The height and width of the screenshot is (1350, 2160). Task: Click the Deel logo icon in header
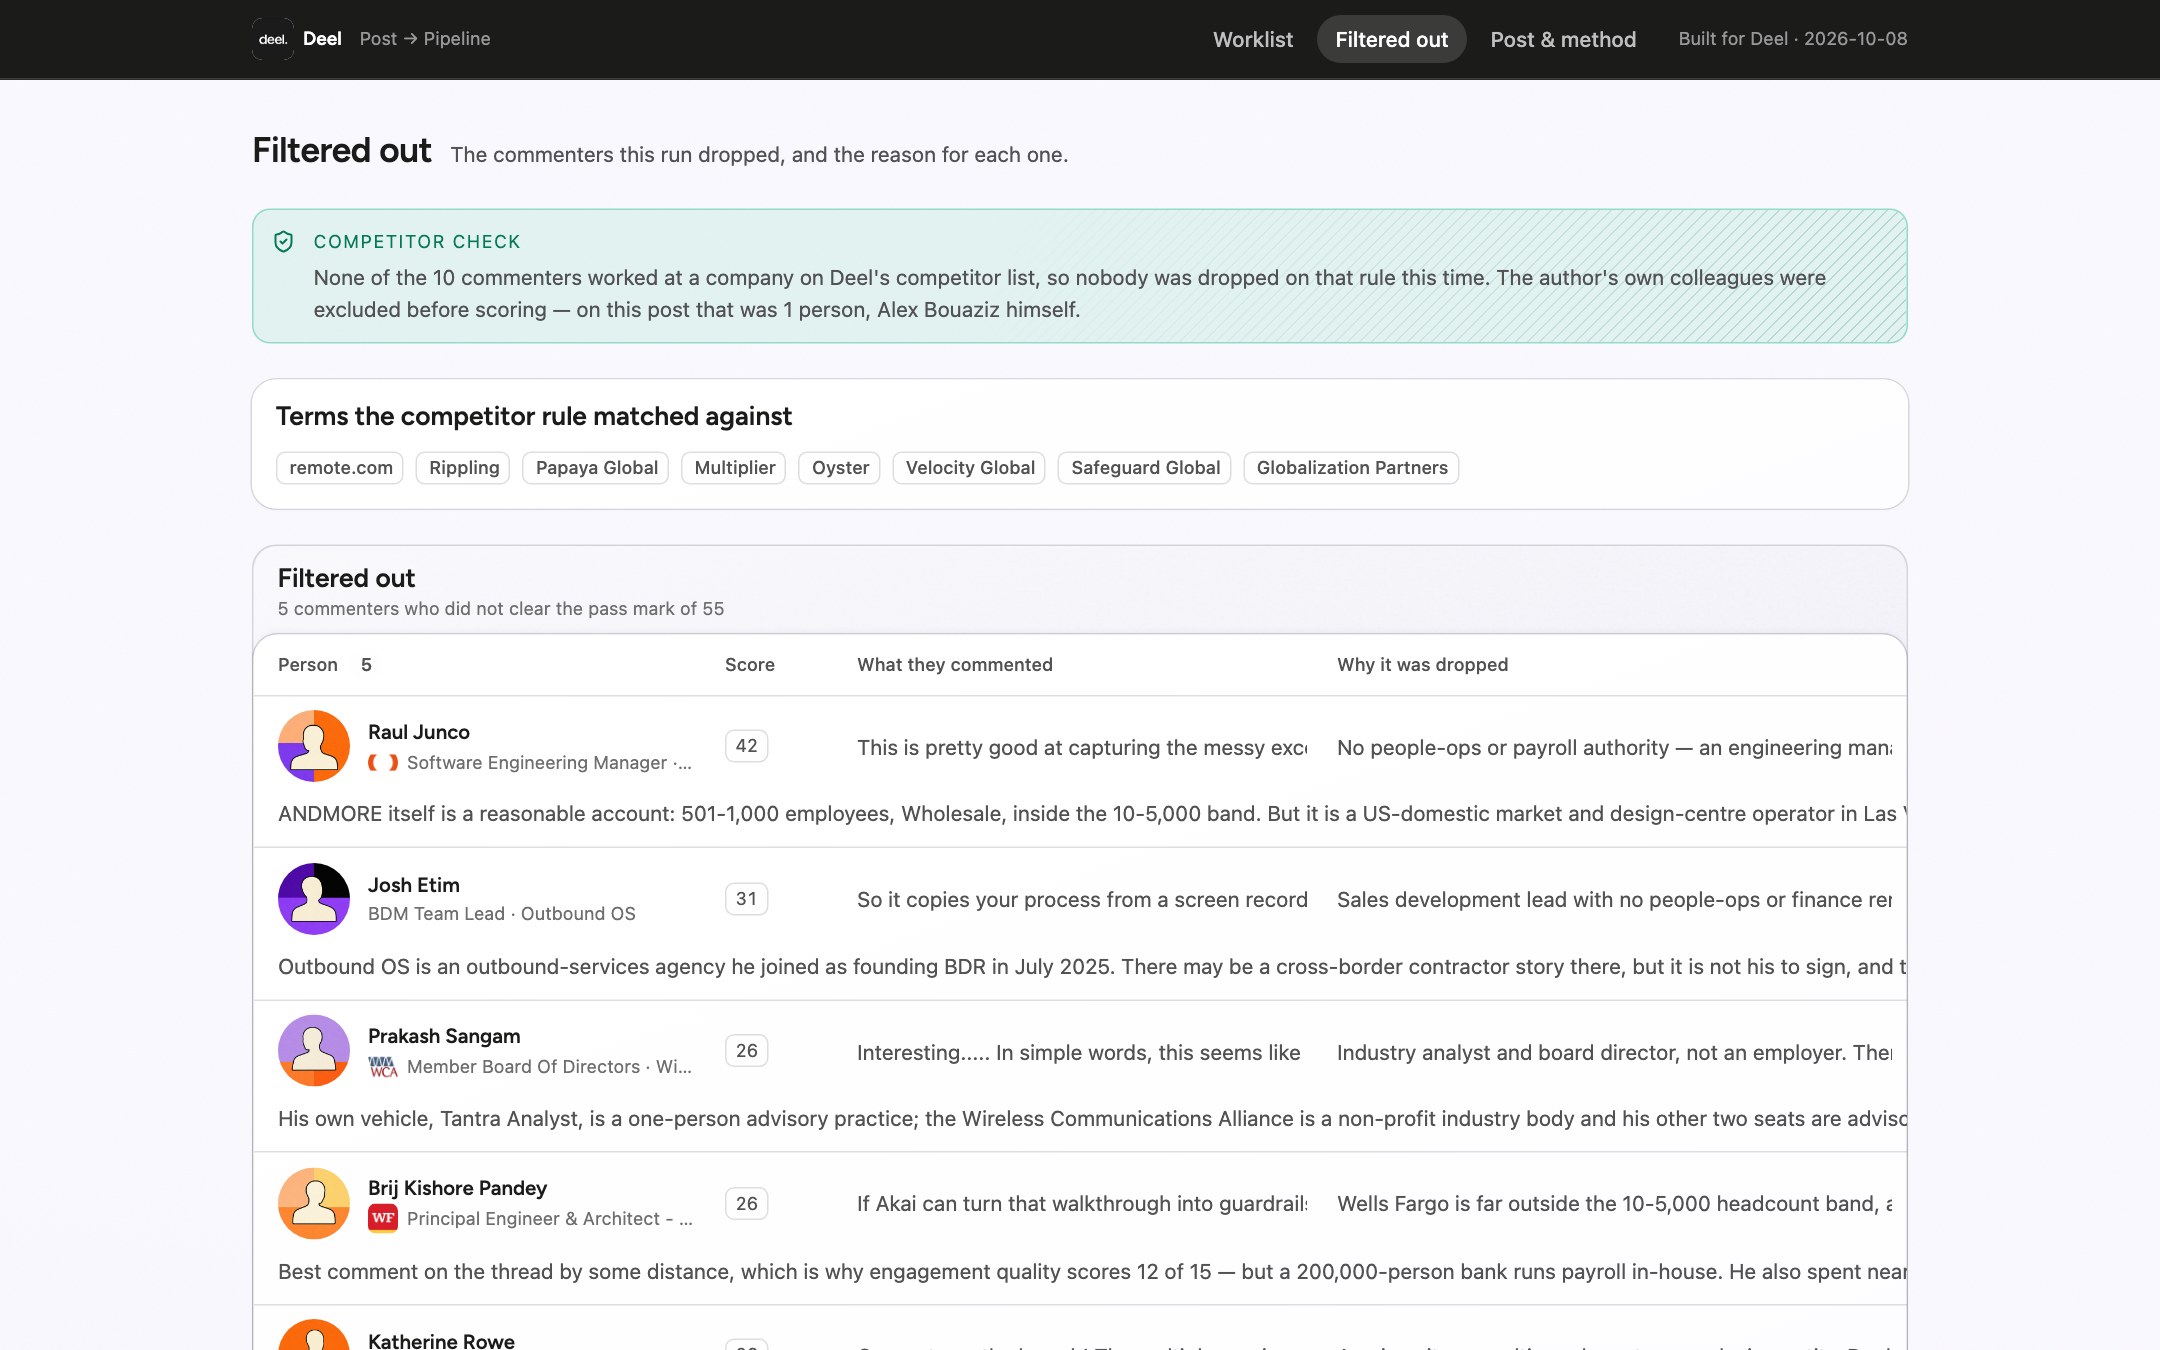(x=273, y=39)
